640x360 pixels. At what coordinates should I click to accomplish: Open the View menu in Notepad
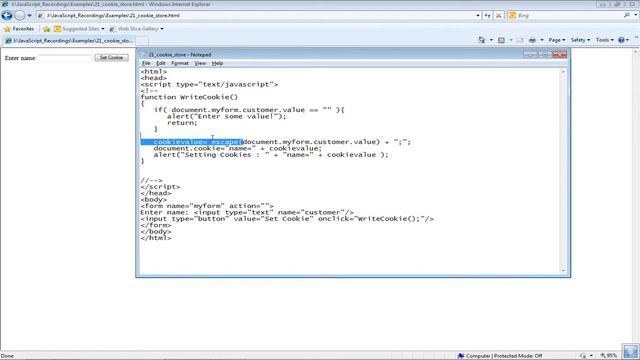click(200, 63)
